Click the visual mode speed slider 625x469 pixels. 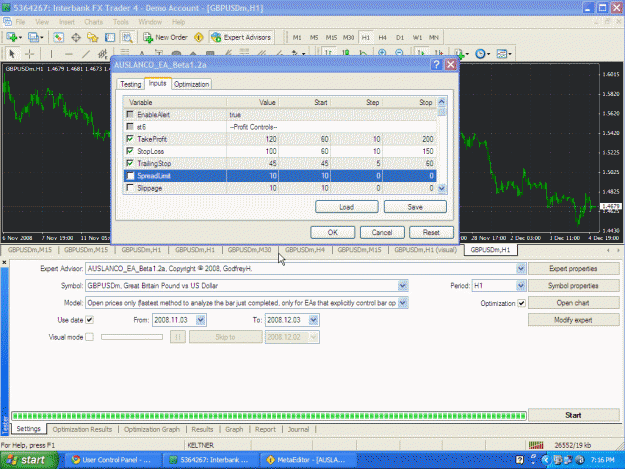[x=132, y=337]
